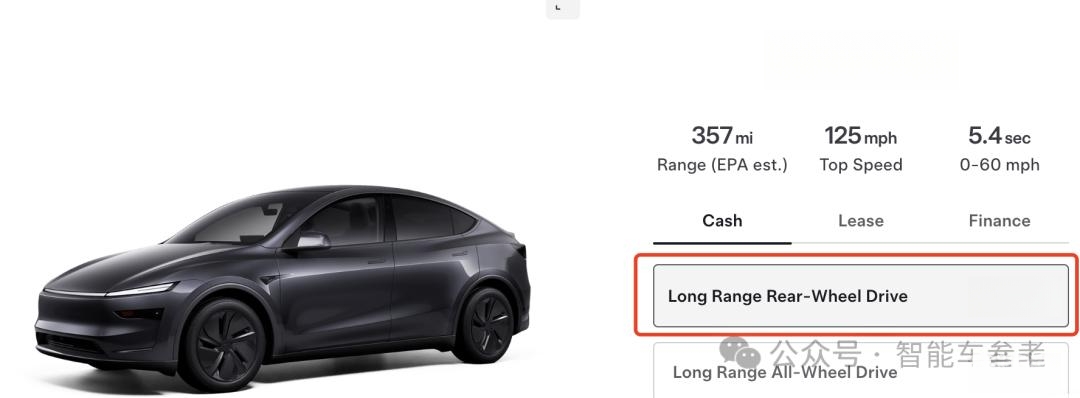Viewport: 1080px width, 398px height.
Task: Choose the Long Range All-Wheel Drive option
Action: (861, 371)
